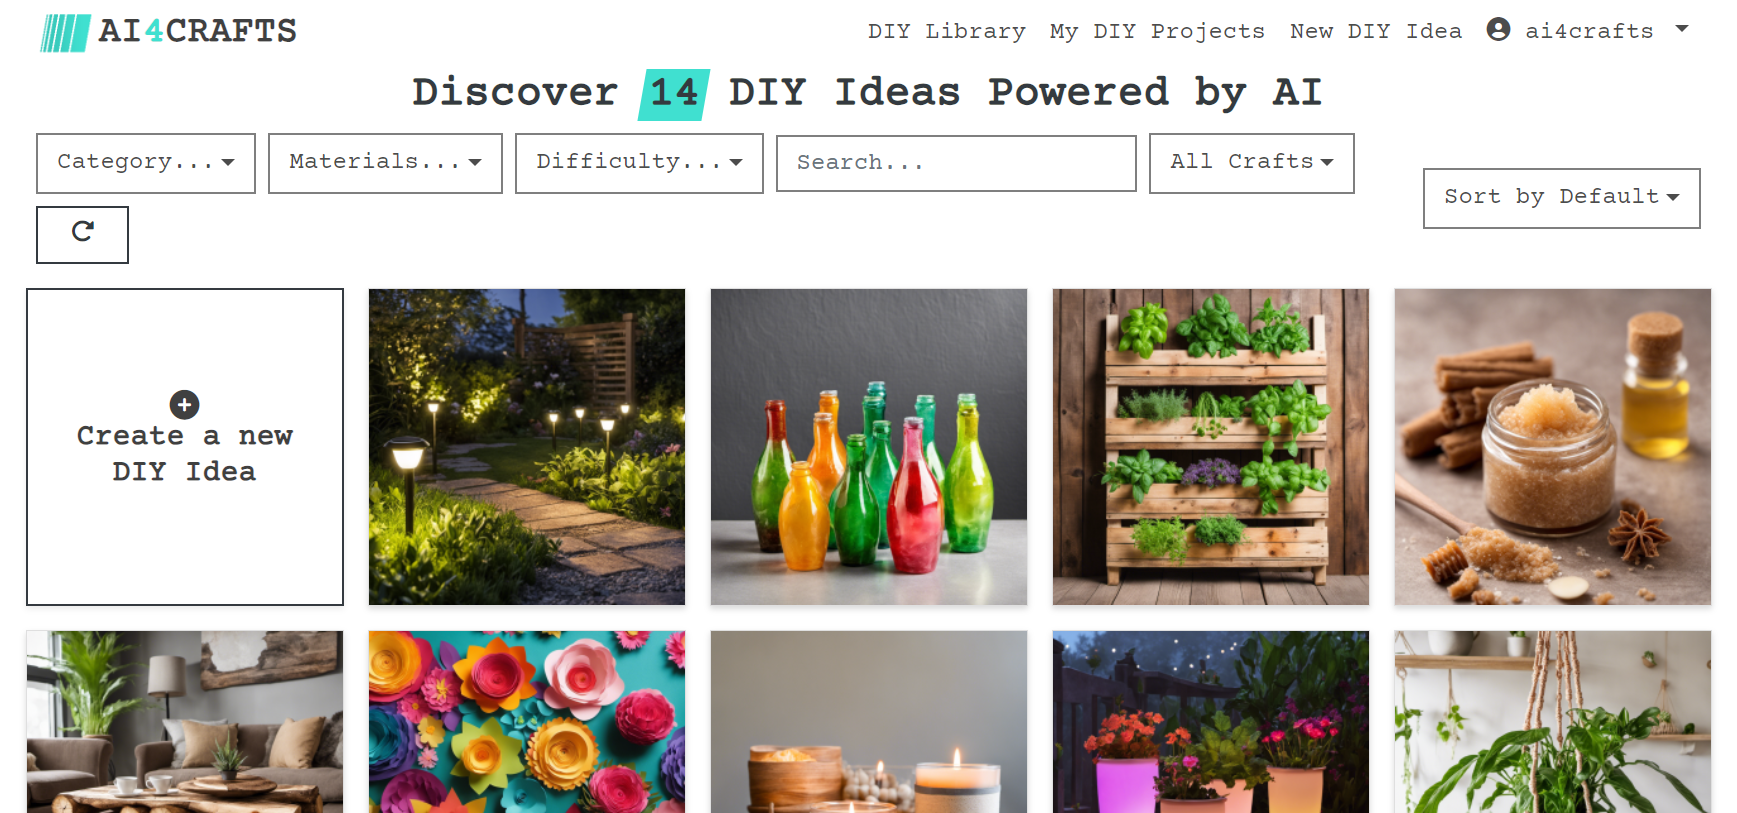This screenshot has height=813, width=1737.
Task: Click the Create a new DIY Idea card
Action: click(x=185, y=447)
